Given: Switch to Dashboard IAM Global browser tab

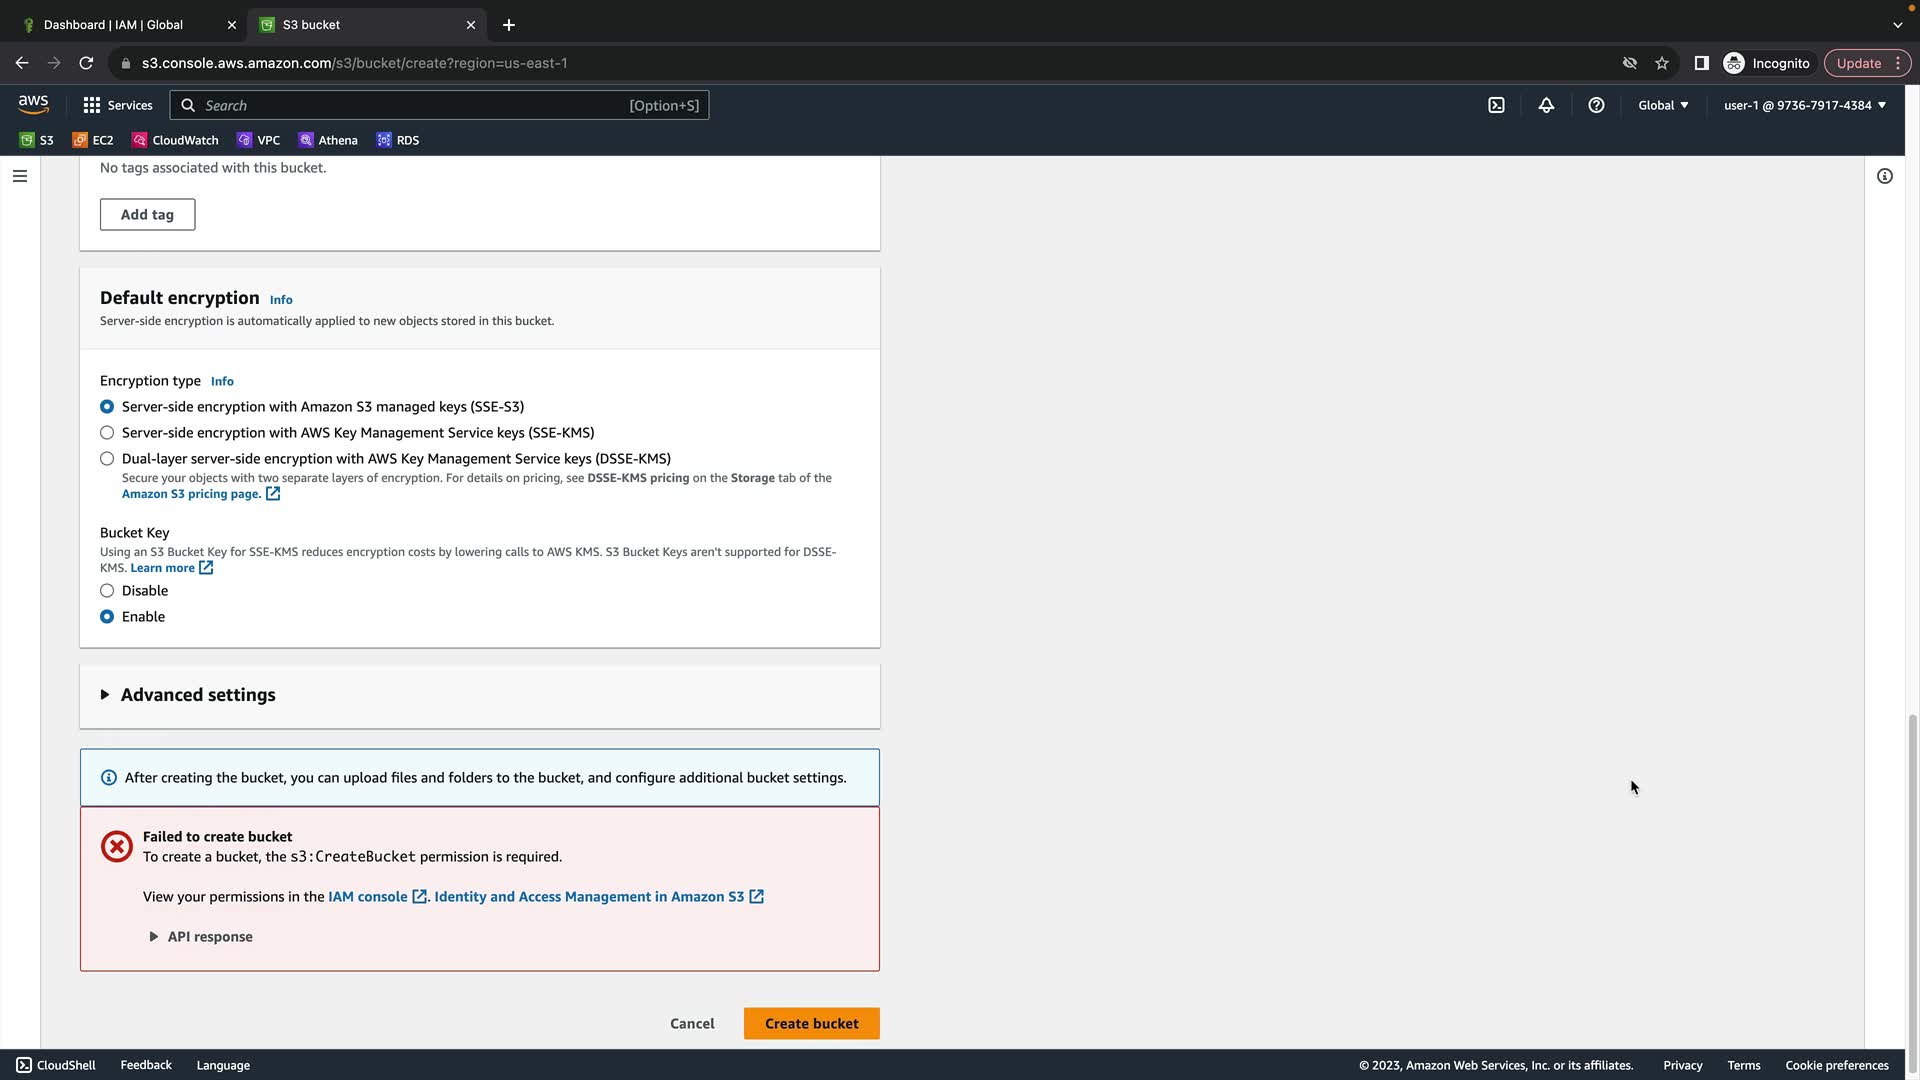Looking at the screenshot, I should coord(113,25).
